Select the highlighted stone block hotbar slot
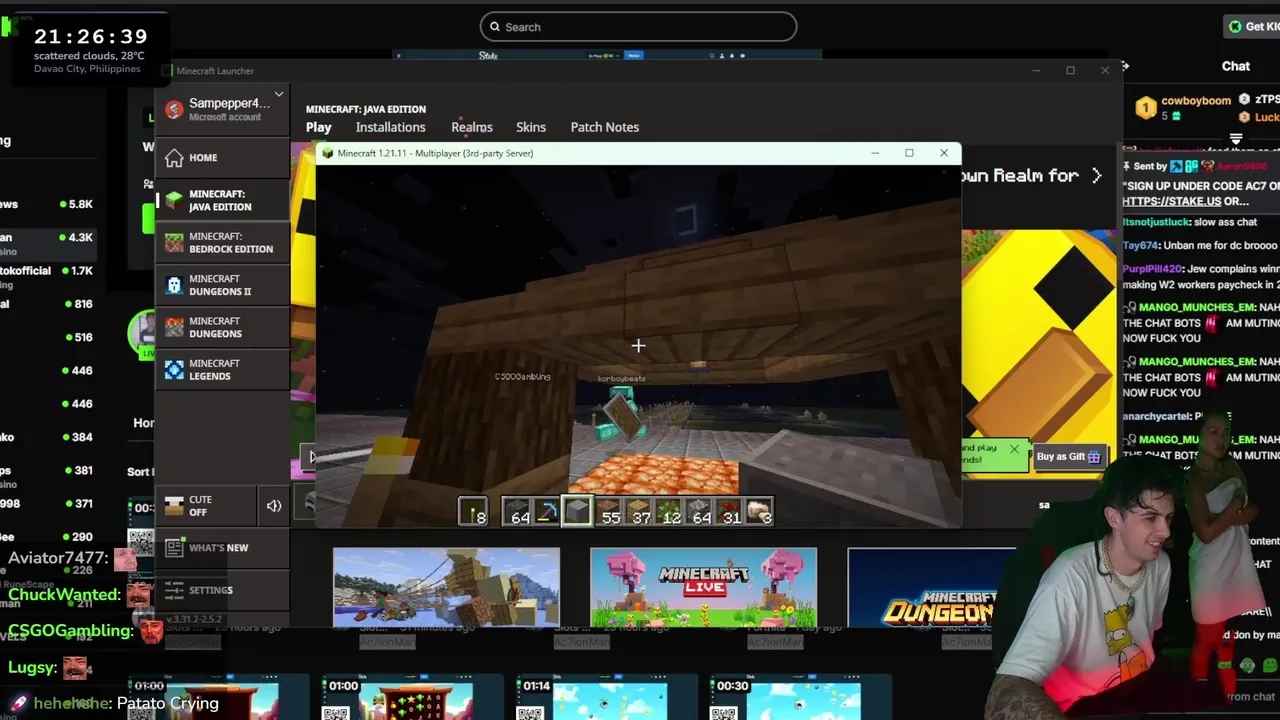This screenshot has height=720, width=1280. 577,511
